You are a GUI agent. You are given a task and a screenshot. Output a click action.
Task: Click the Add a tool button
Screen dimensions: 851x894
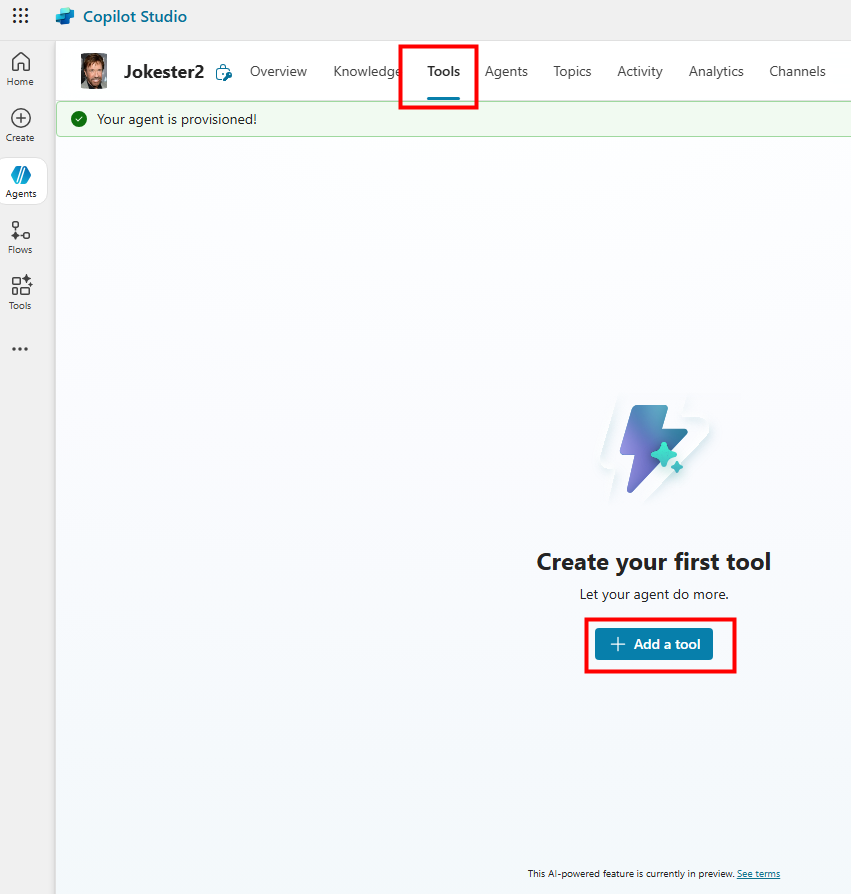[654, 644]
